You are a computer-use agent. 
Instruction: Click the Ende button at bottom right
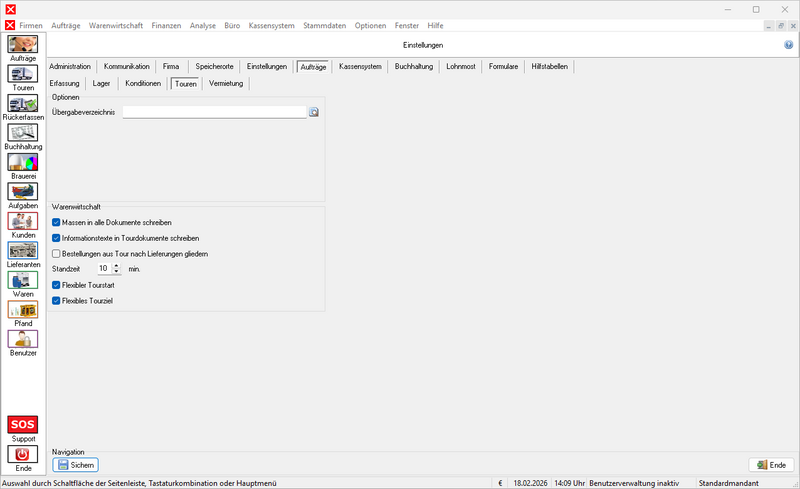tap(771, 465)
